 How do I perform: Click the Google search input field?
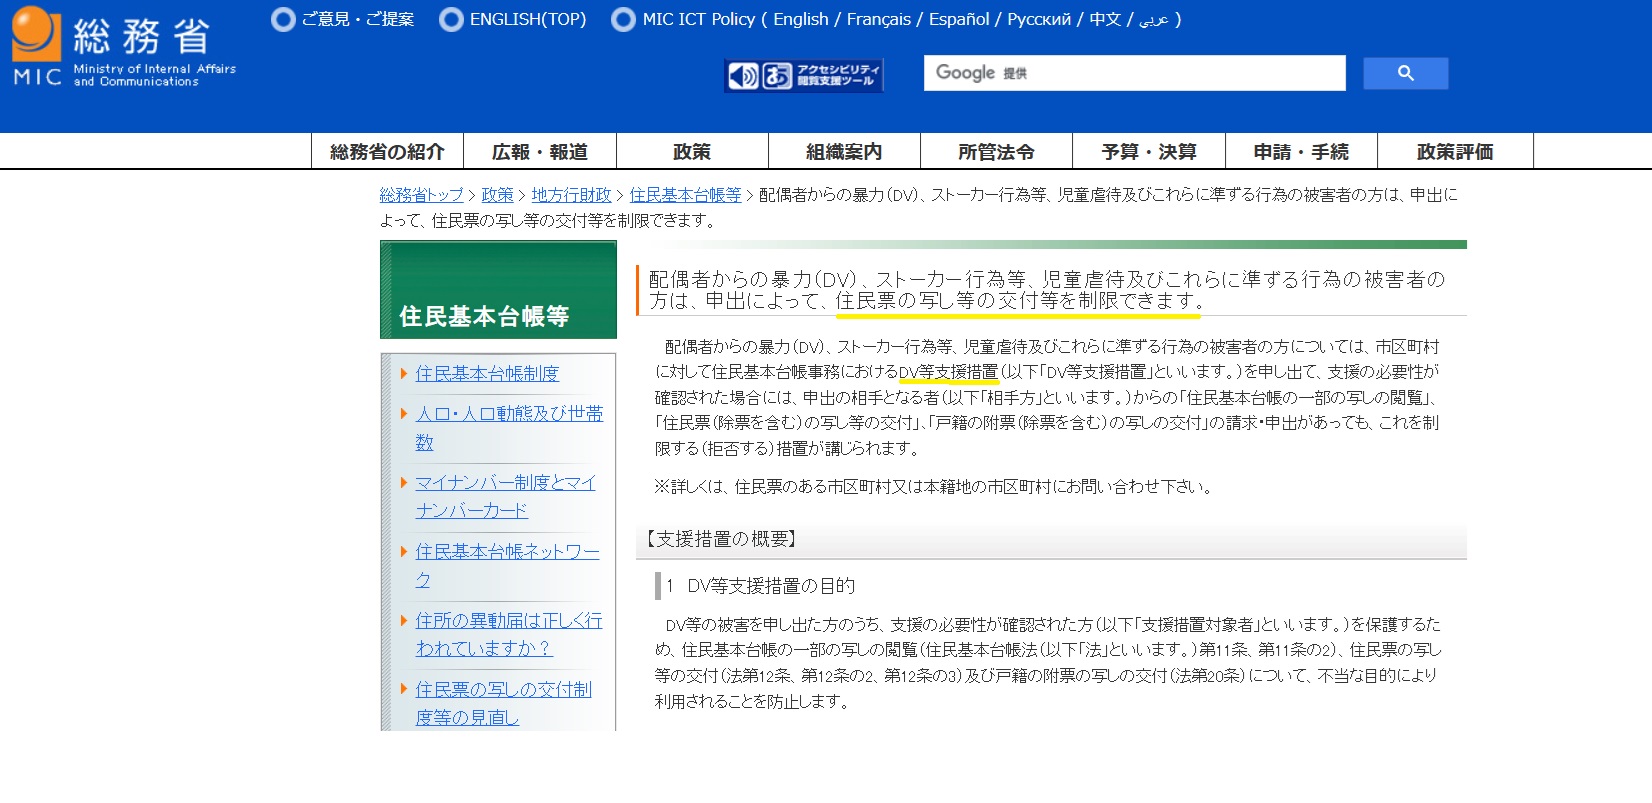coord(1134,73)
